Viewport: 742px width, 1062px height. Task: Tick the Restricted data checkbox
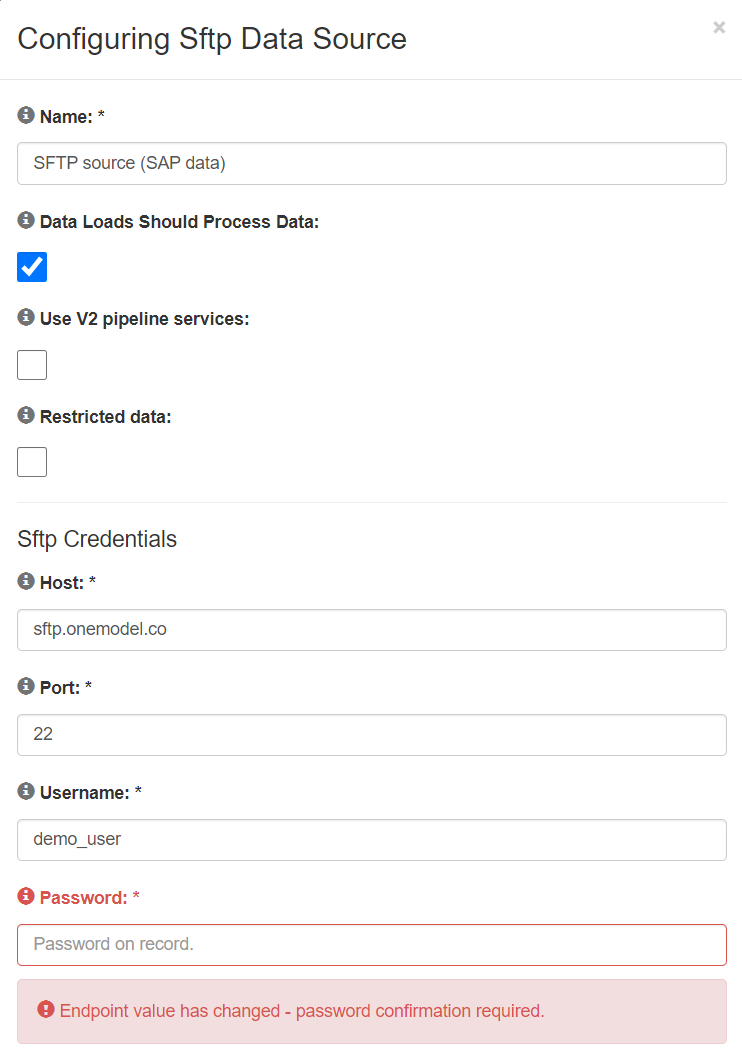click(x=32, y=462)
